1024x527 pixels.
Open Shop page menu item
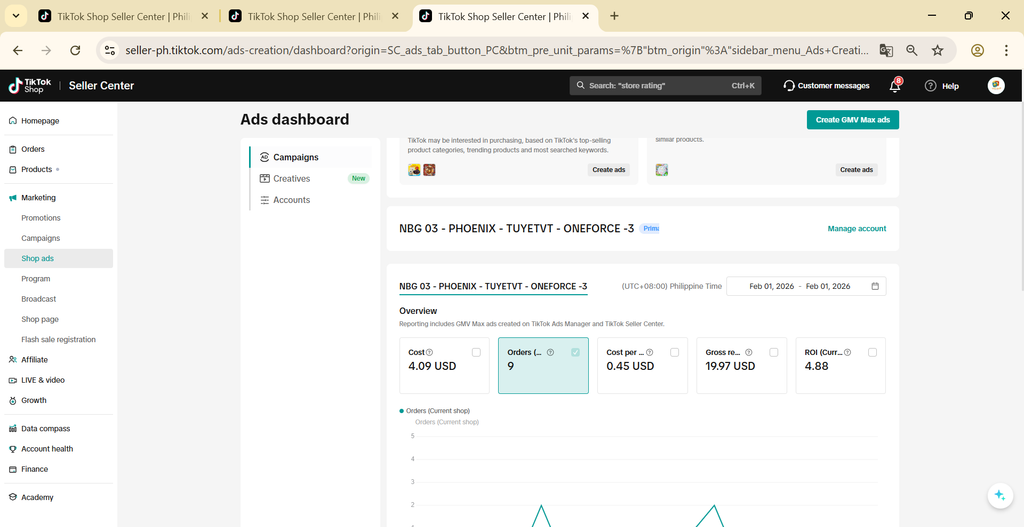tap(40, 319)
